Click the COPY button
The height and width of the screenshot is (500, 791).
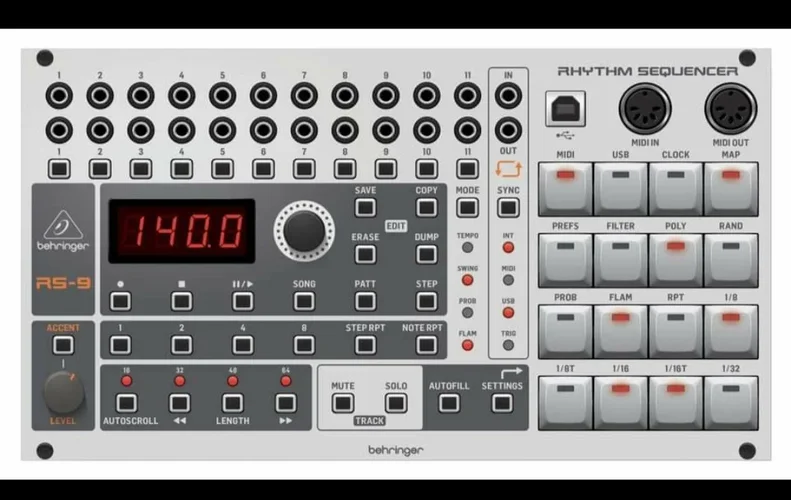pos(426,207)
